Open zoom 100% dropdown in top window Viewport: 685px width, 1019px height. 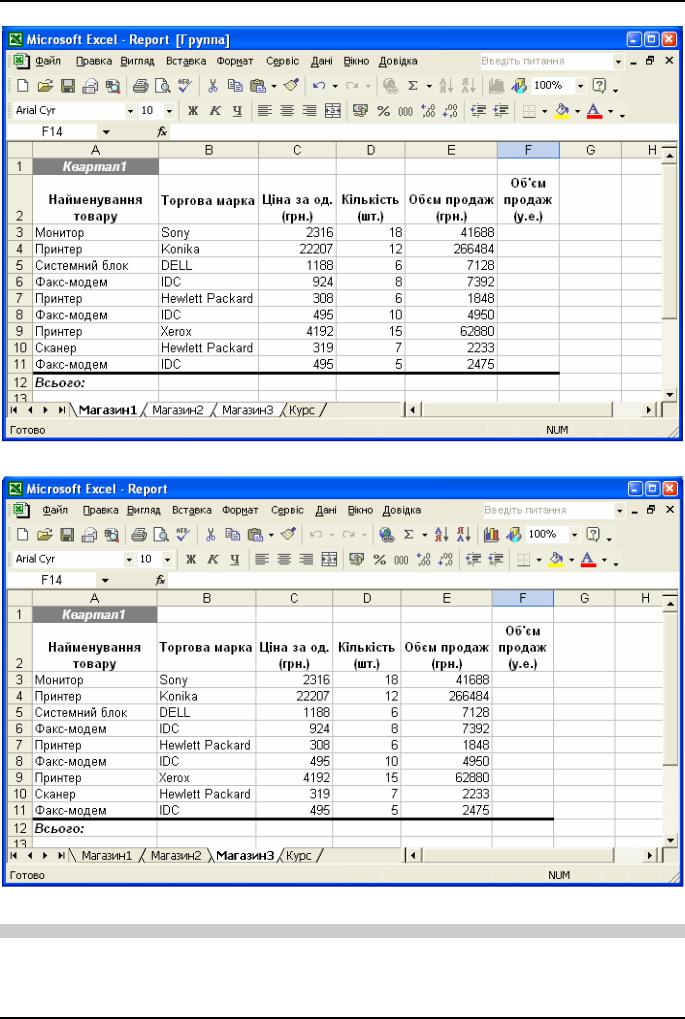point(580,86)
